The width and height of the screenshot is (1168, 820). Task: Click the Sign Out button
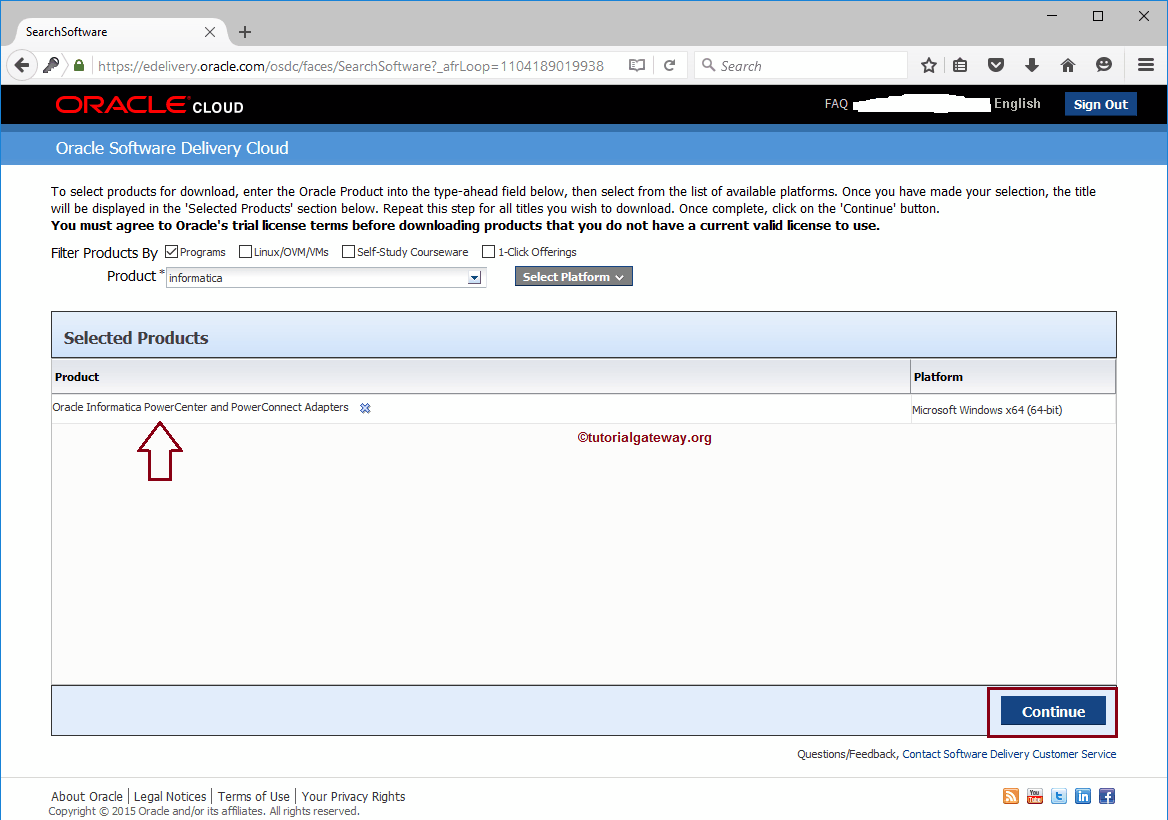pos(1100,104)
